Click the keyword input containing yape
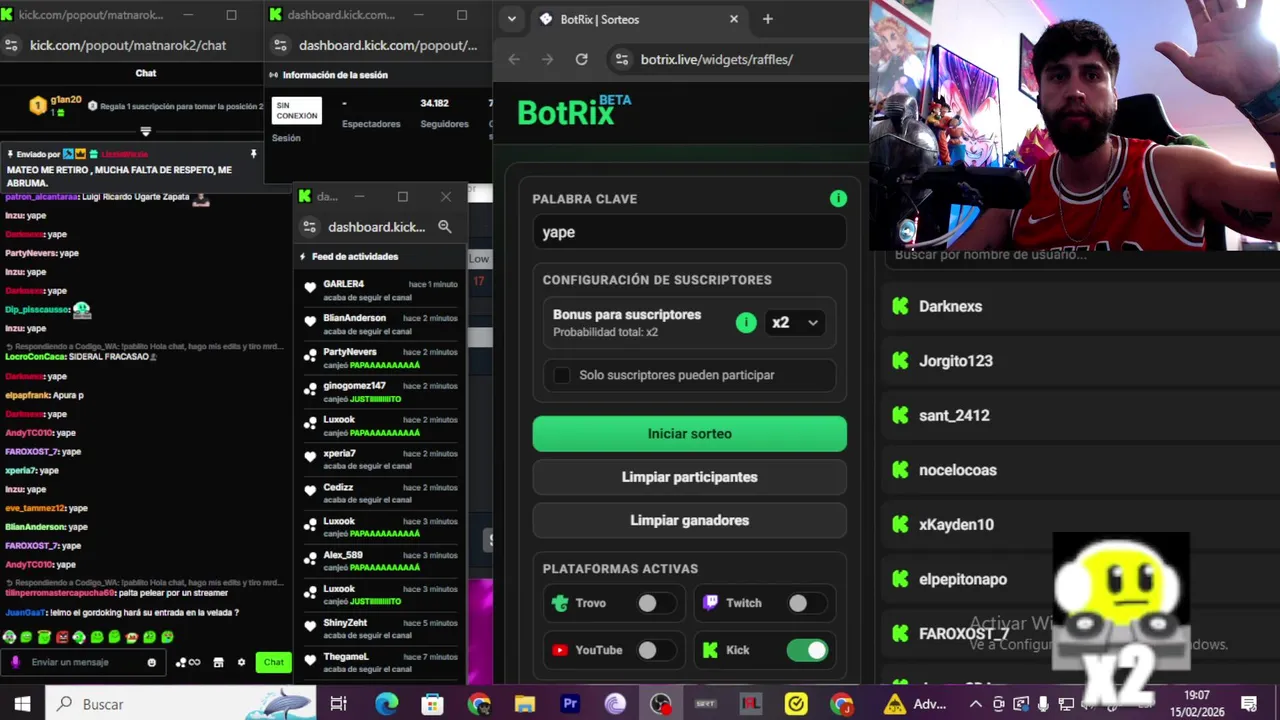 tap(689, 232)
